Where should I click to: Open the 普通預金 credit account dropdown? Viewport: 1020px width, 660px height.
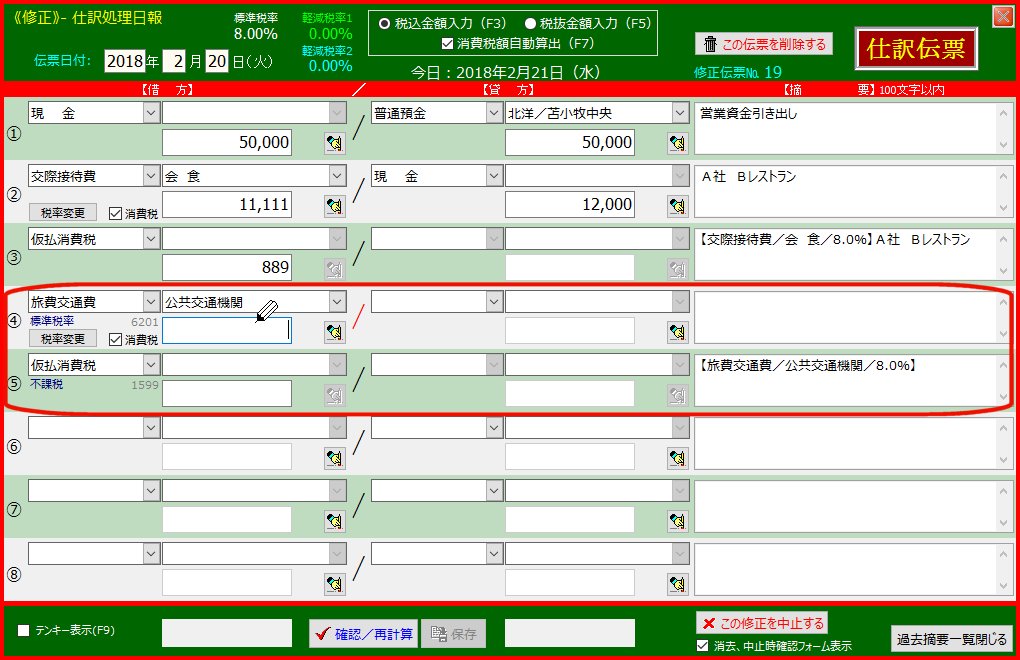pyautogui.click(x=493, y=113)
